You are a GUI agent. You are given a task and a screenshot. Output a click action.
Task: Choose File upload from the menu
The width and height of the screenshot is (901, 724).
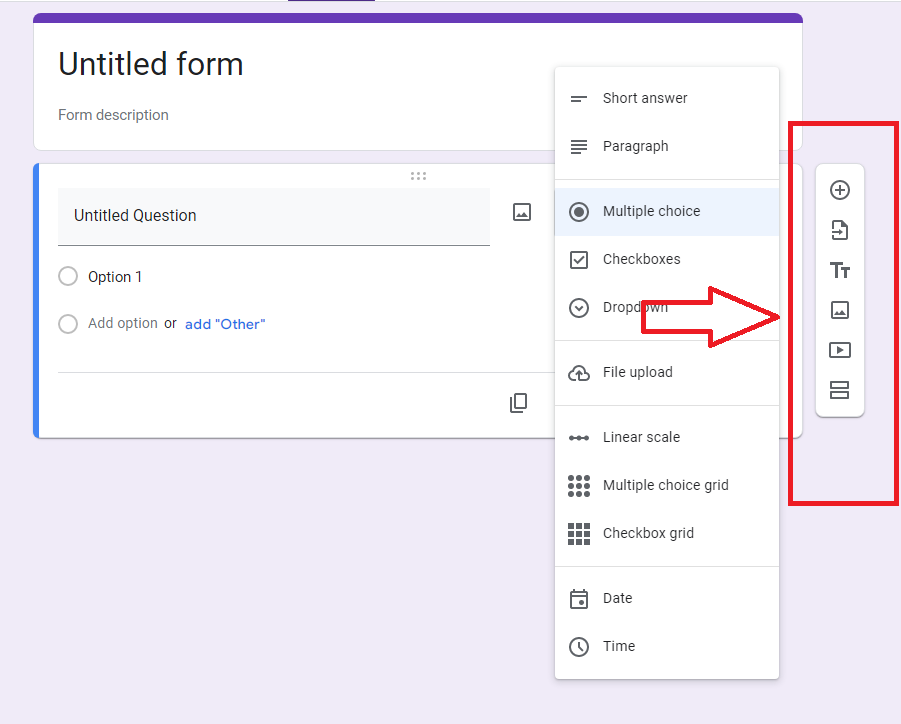click(x=667, y=372)
